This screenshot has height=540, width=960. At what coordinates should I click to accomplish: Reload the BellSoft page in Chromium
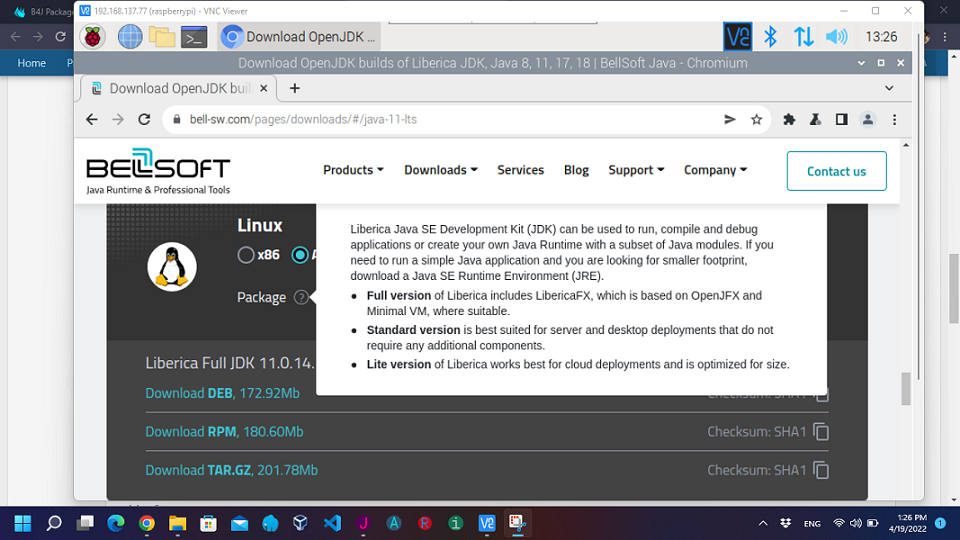pyautogui.click(x=144, y=119)
